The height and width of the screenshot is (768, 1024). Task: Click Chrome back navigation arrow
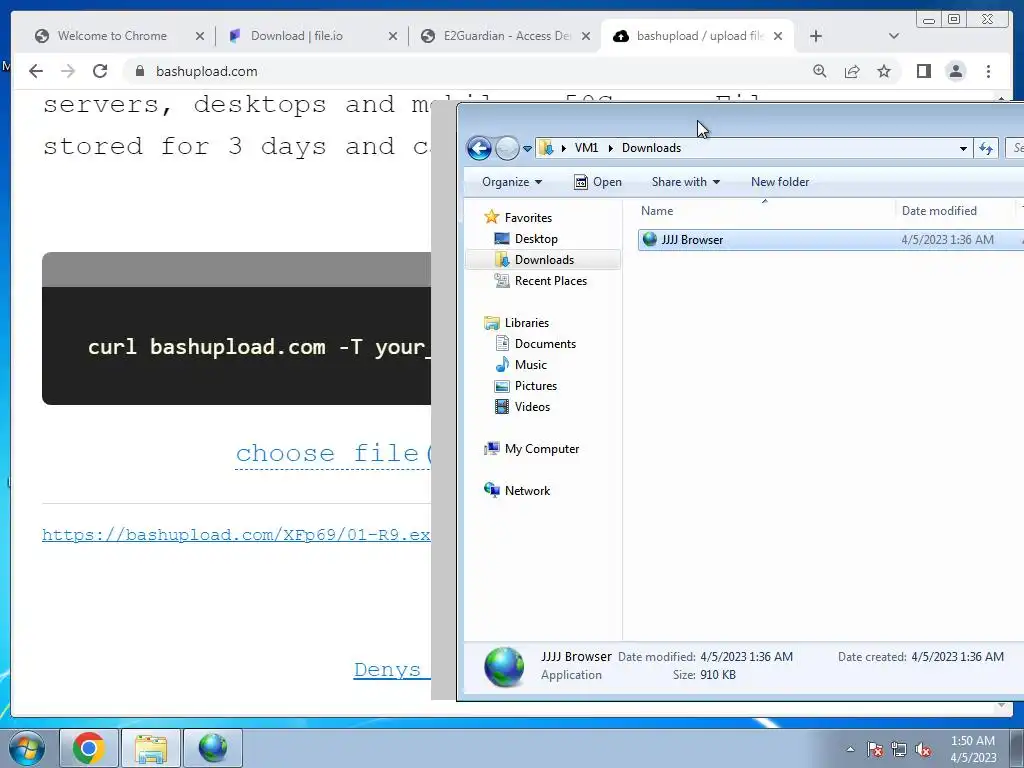(36, 71)
